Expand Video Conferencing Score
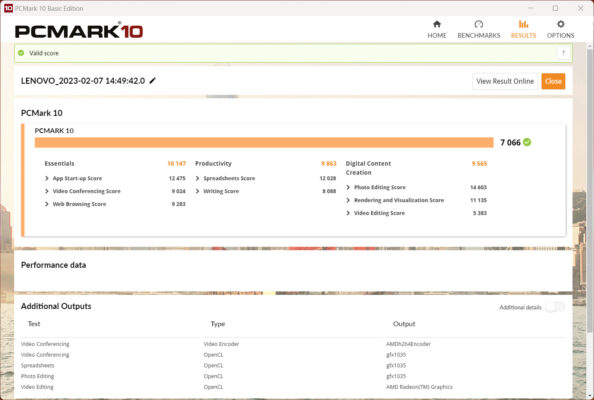Screen dimensions: 594x400 [x=47, y=191]
